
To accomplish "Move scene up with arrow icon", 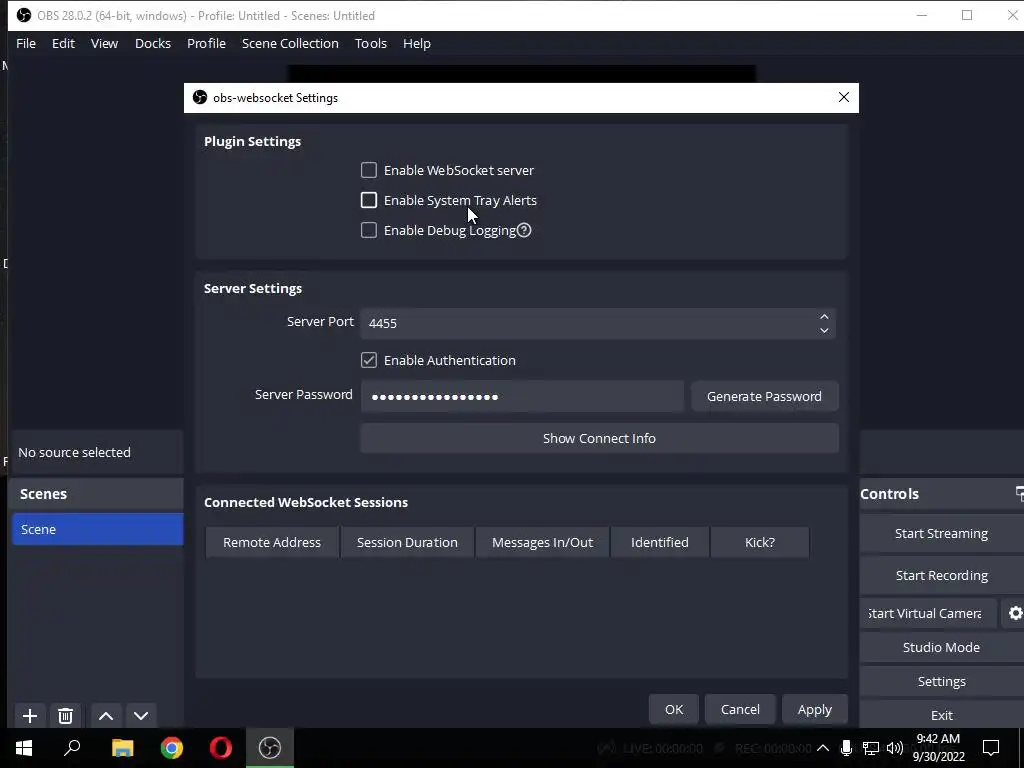I will 106,716.
